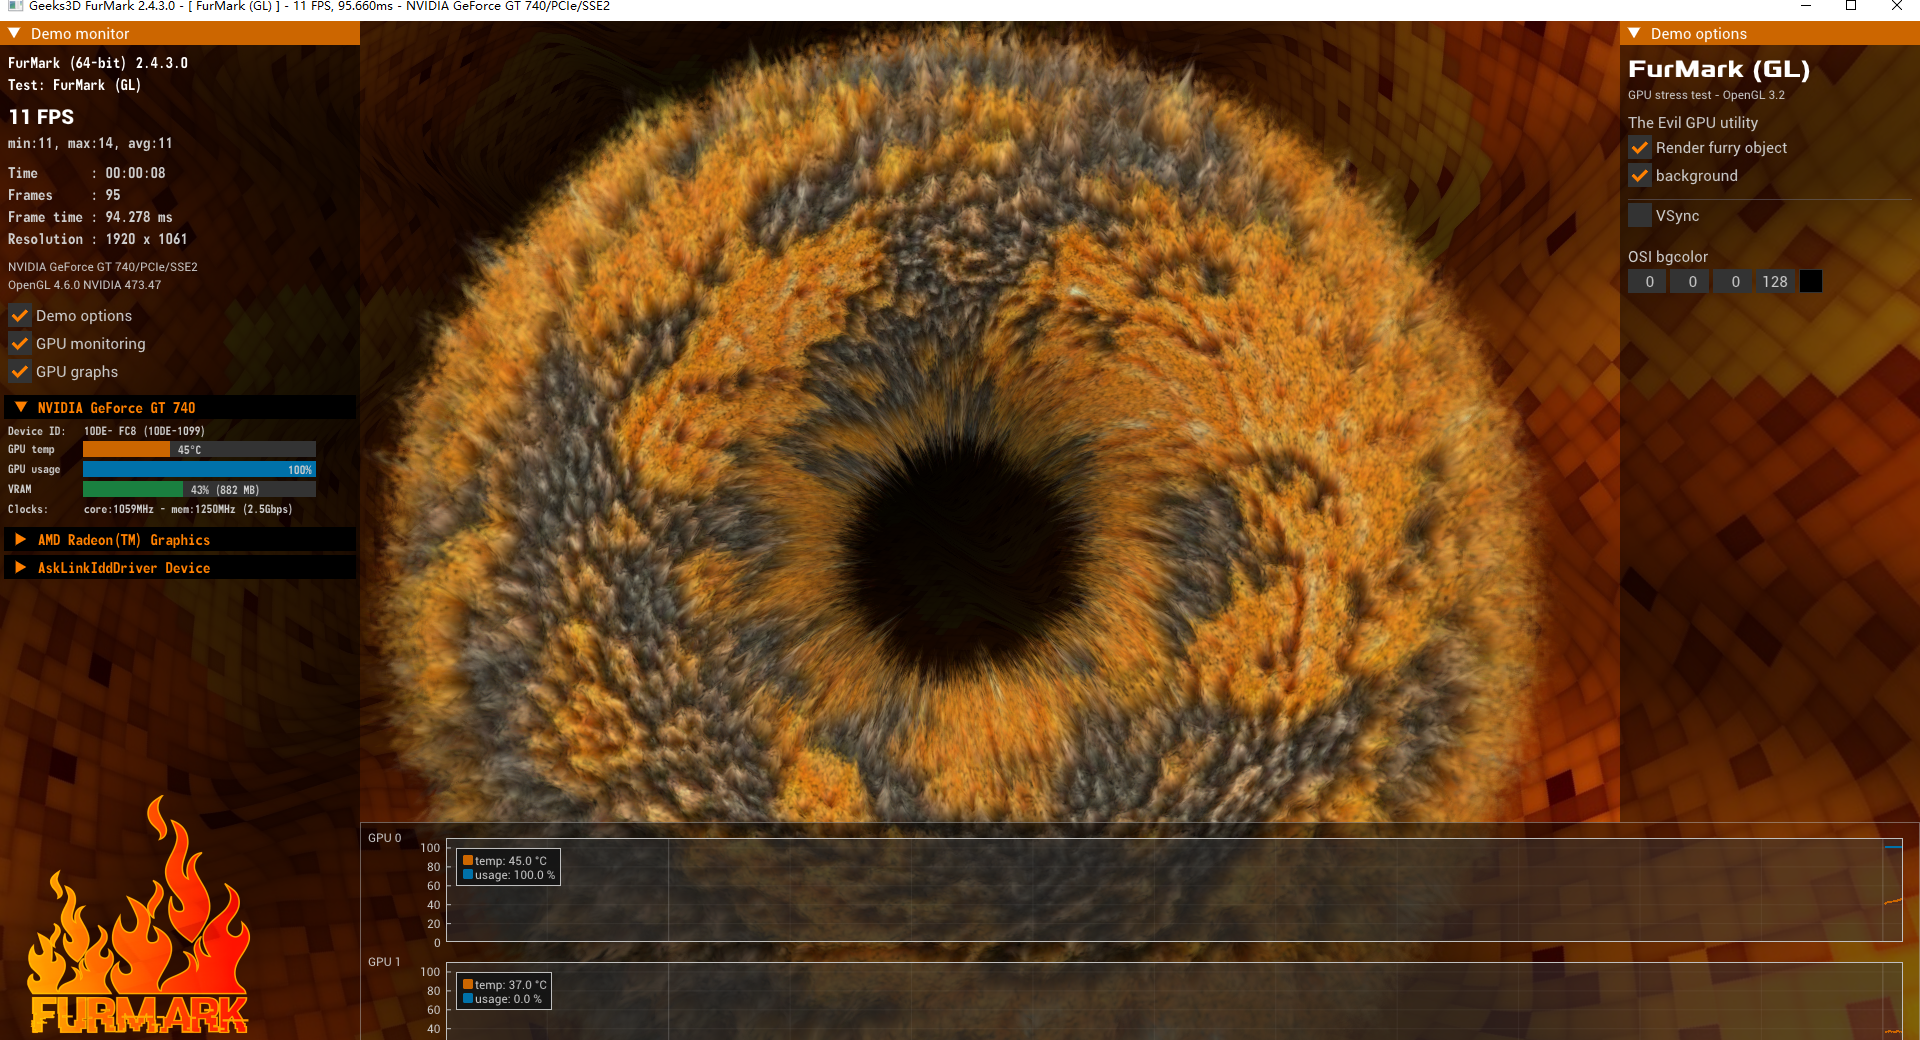The height and width of the screenshot is (1040, 1920).
Task: Open the black OSI bgcolor color swatch
Action: [1811, 282]
